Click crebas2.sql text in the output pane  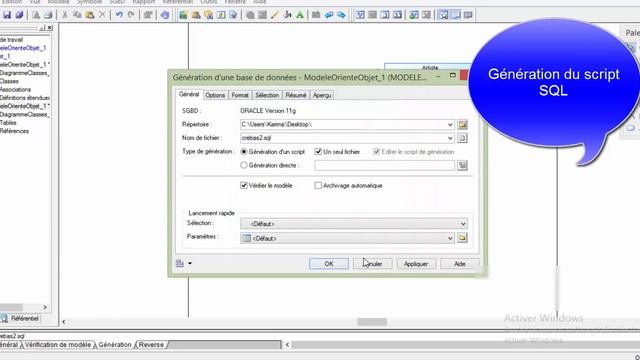click(x=12, y=336)
